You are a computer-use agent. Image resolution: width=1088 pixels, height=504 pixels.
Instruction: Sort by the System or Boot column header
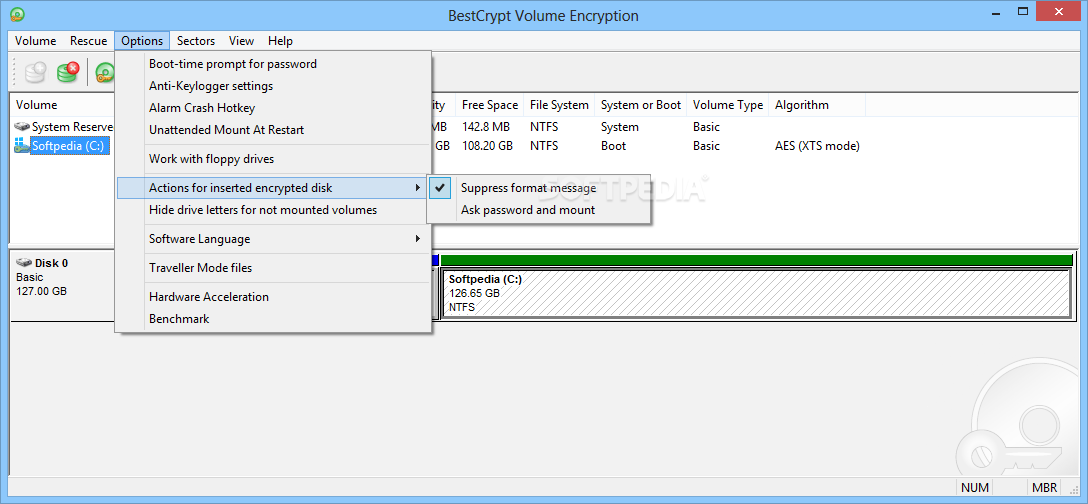pyautogui.click(x=641, y=105)
